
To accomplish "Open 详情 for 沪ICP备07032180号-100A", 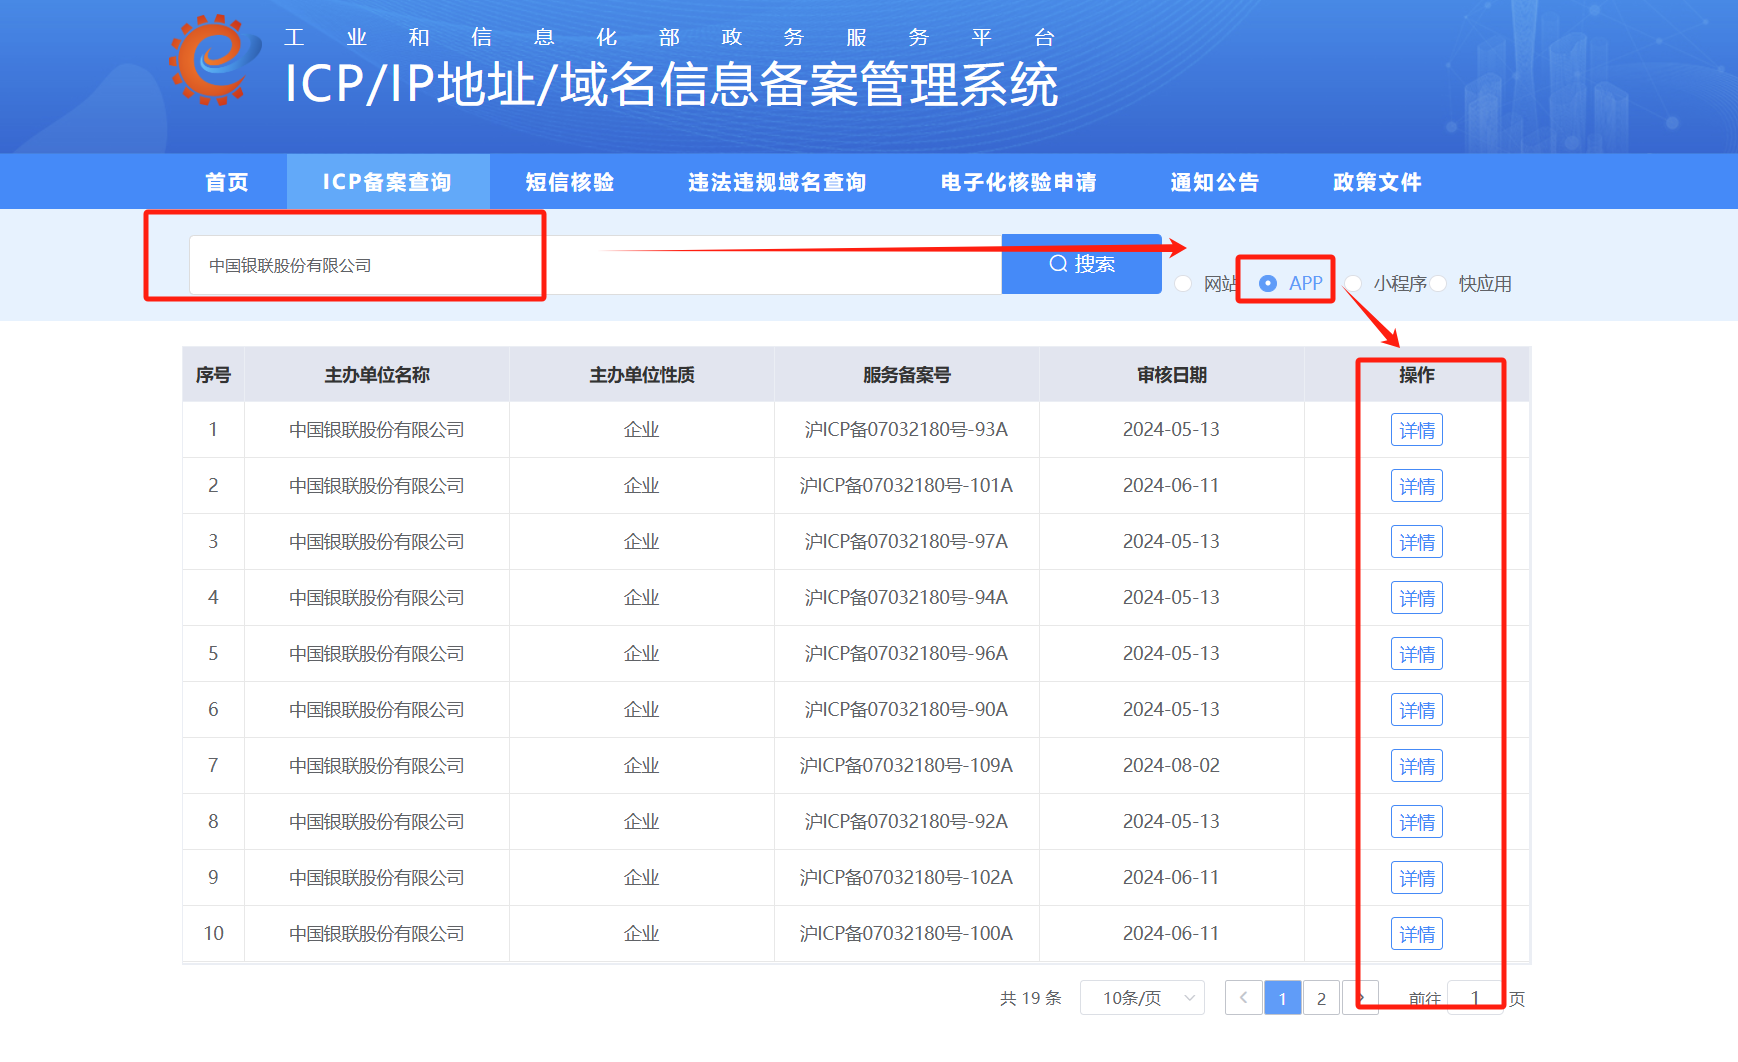I will pyautogui.click(x=1417, y=934).
